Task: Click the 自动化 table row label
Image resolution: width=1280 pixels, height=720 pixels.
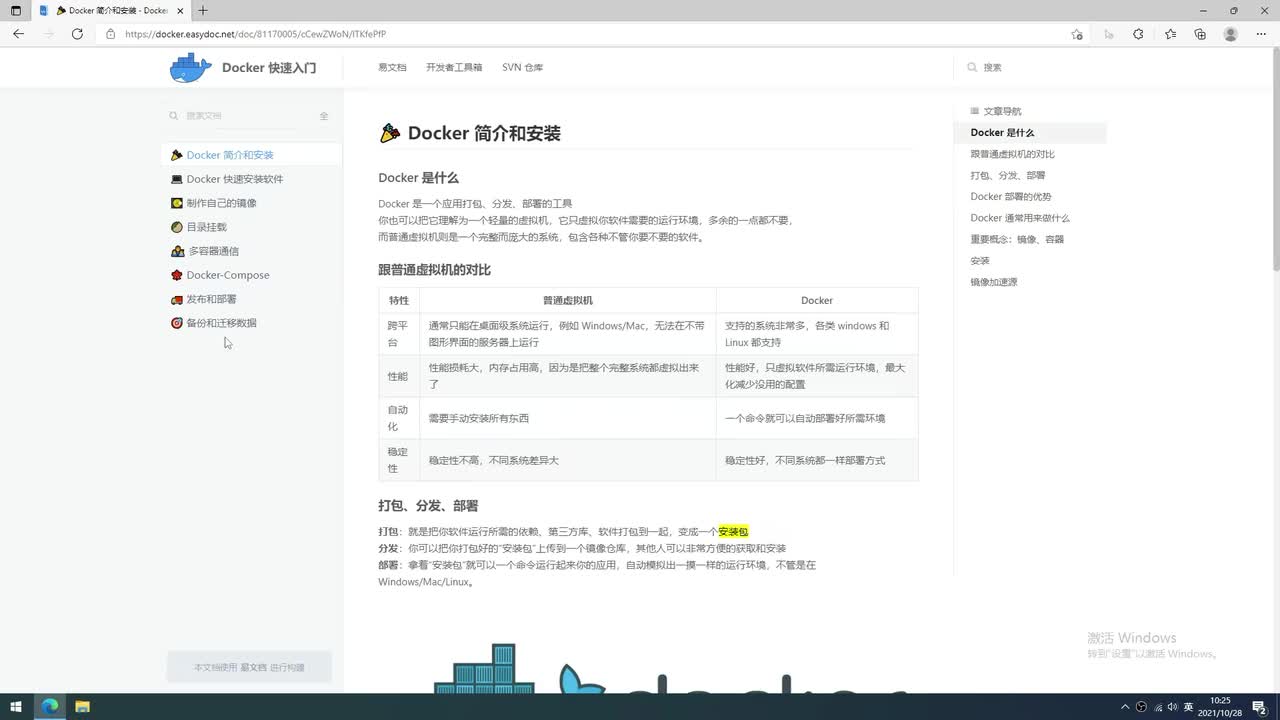Action: pos(398,418)
